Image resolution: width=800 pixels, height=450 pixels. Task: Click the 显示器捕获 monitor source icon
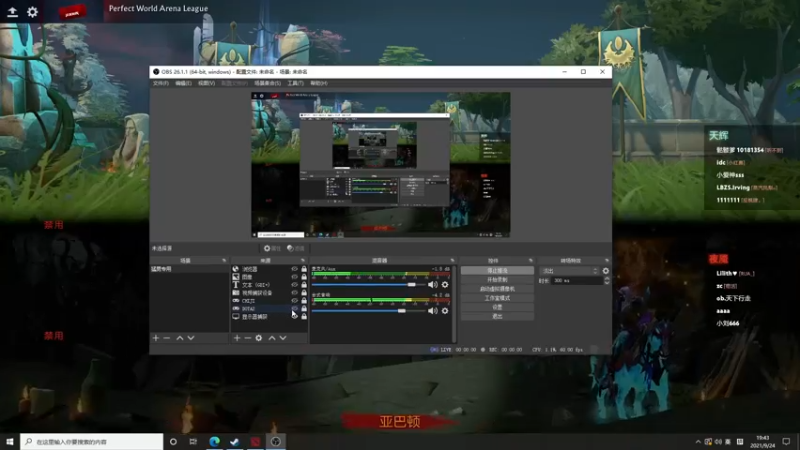pyautogui.click(x=236, y=316)
